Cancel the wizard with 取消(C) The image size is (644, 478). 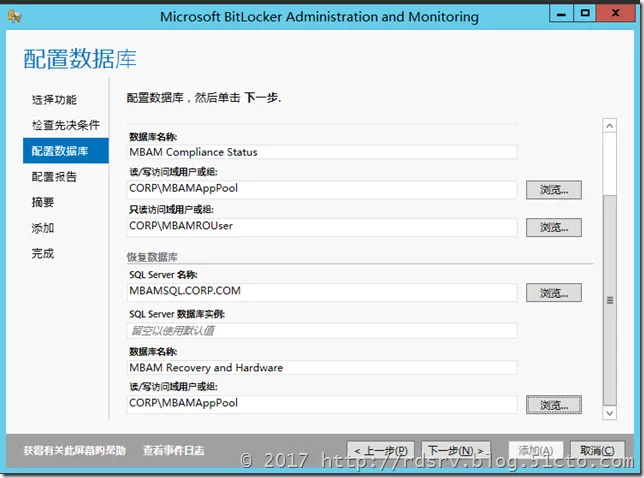point(597,451)
